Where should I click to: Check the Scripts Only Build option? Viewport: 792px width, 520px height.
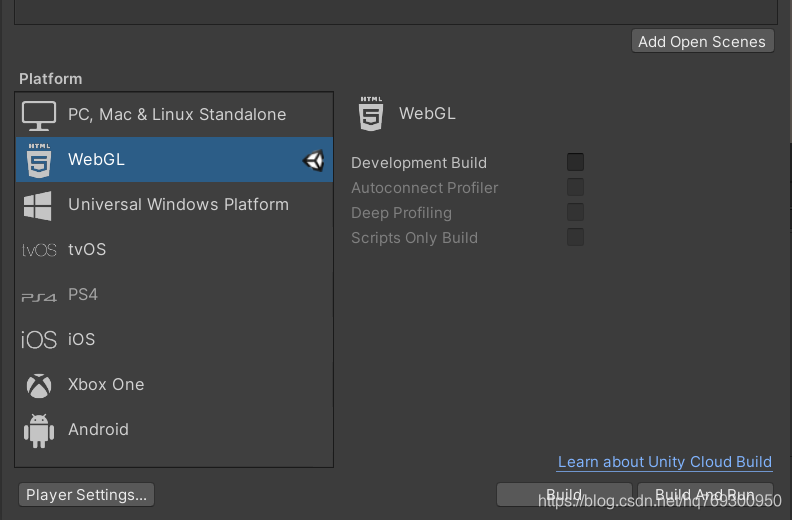tap(575, 237)
